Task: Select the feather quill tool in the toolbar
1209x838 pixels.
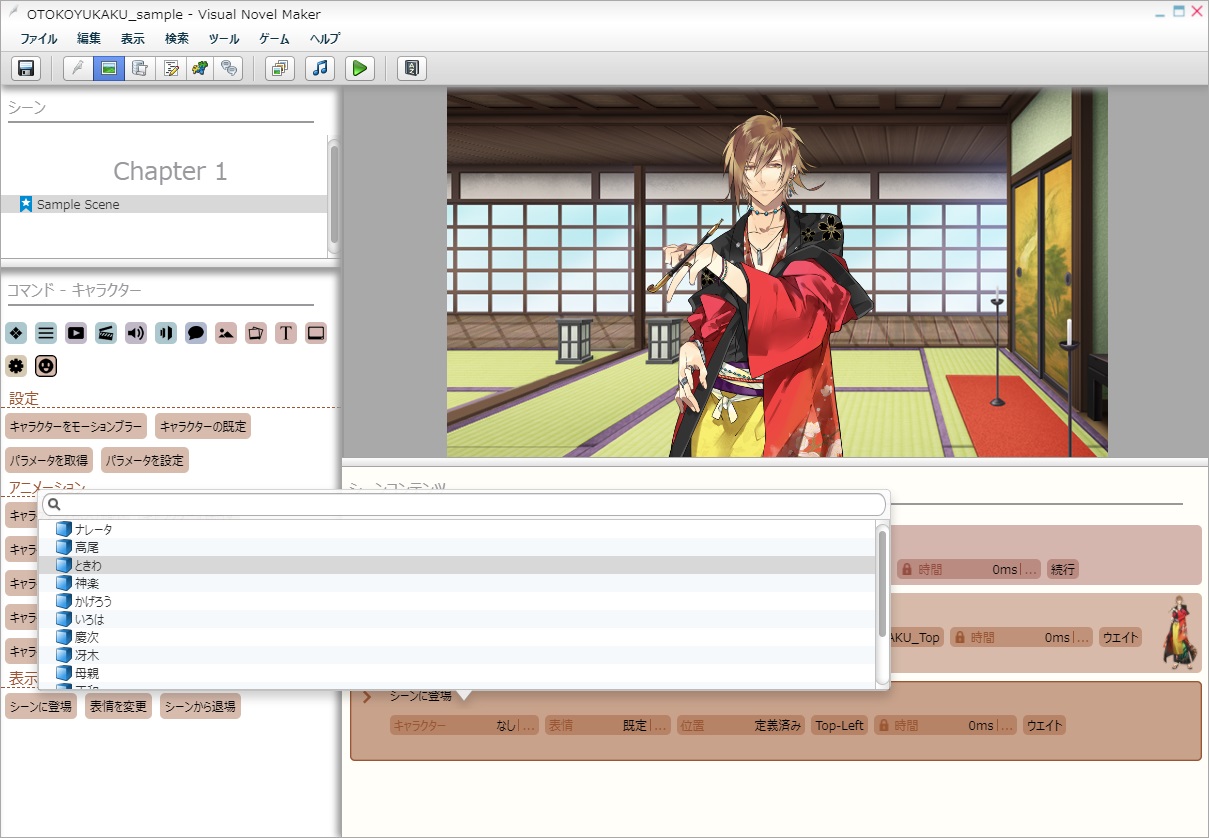Action: (x=78, y=68)
